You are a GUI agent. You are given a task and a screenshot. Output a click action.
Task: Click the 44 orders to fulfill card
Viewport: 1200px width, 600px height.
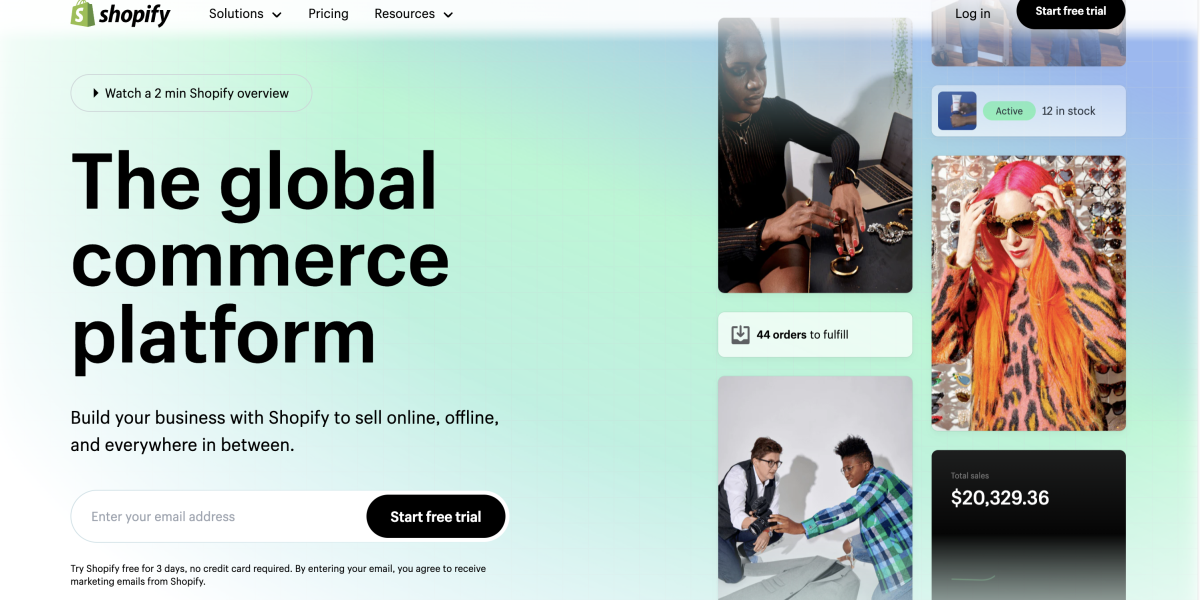pos(815,335)
